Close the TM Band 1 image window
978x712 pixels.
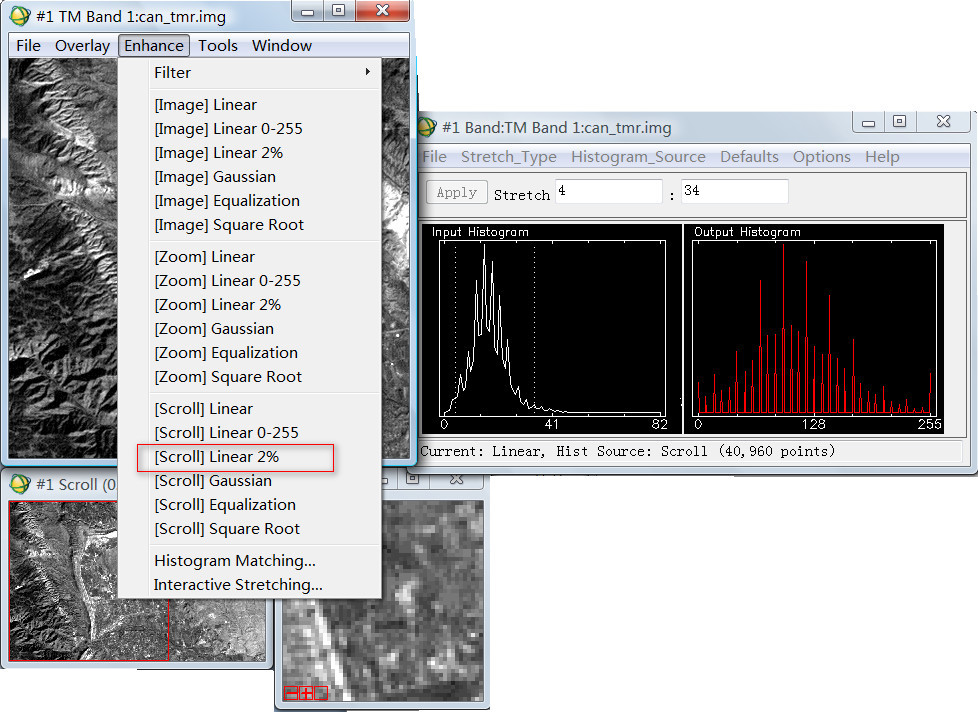382,11
